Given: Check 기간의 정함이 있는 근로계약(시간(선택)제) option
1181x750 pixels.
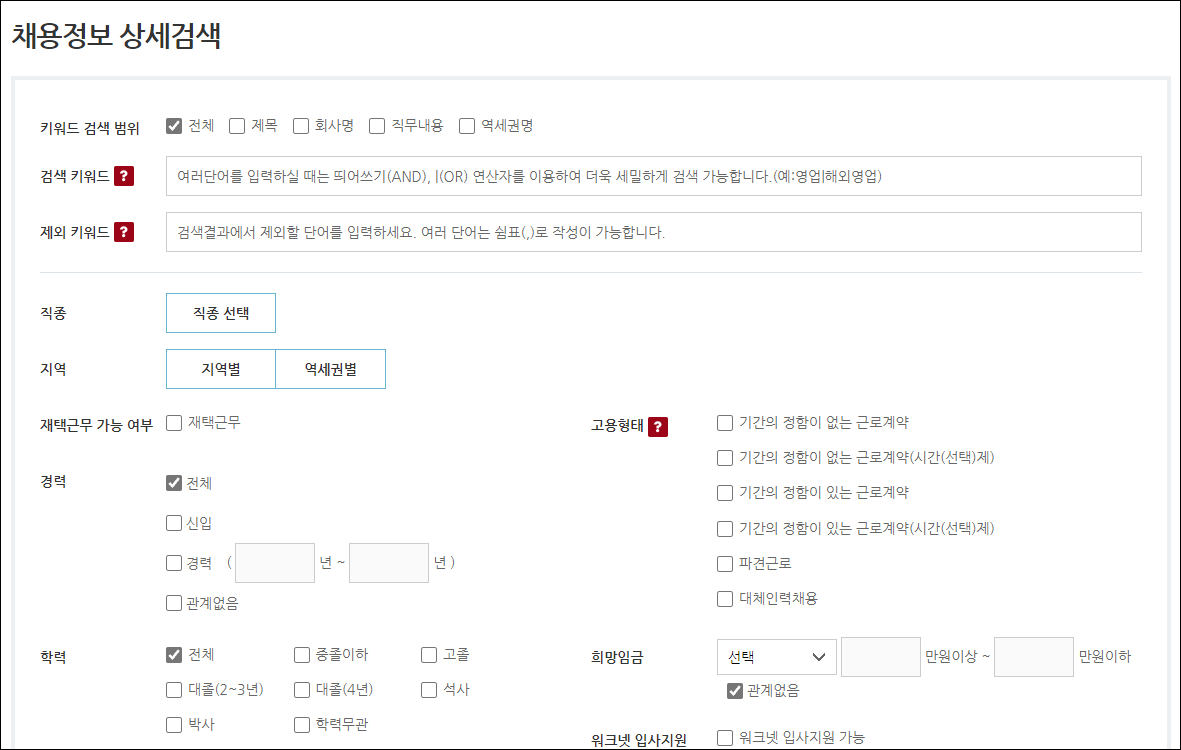Looking at the screenshot, I should click(x=725, y=529).
